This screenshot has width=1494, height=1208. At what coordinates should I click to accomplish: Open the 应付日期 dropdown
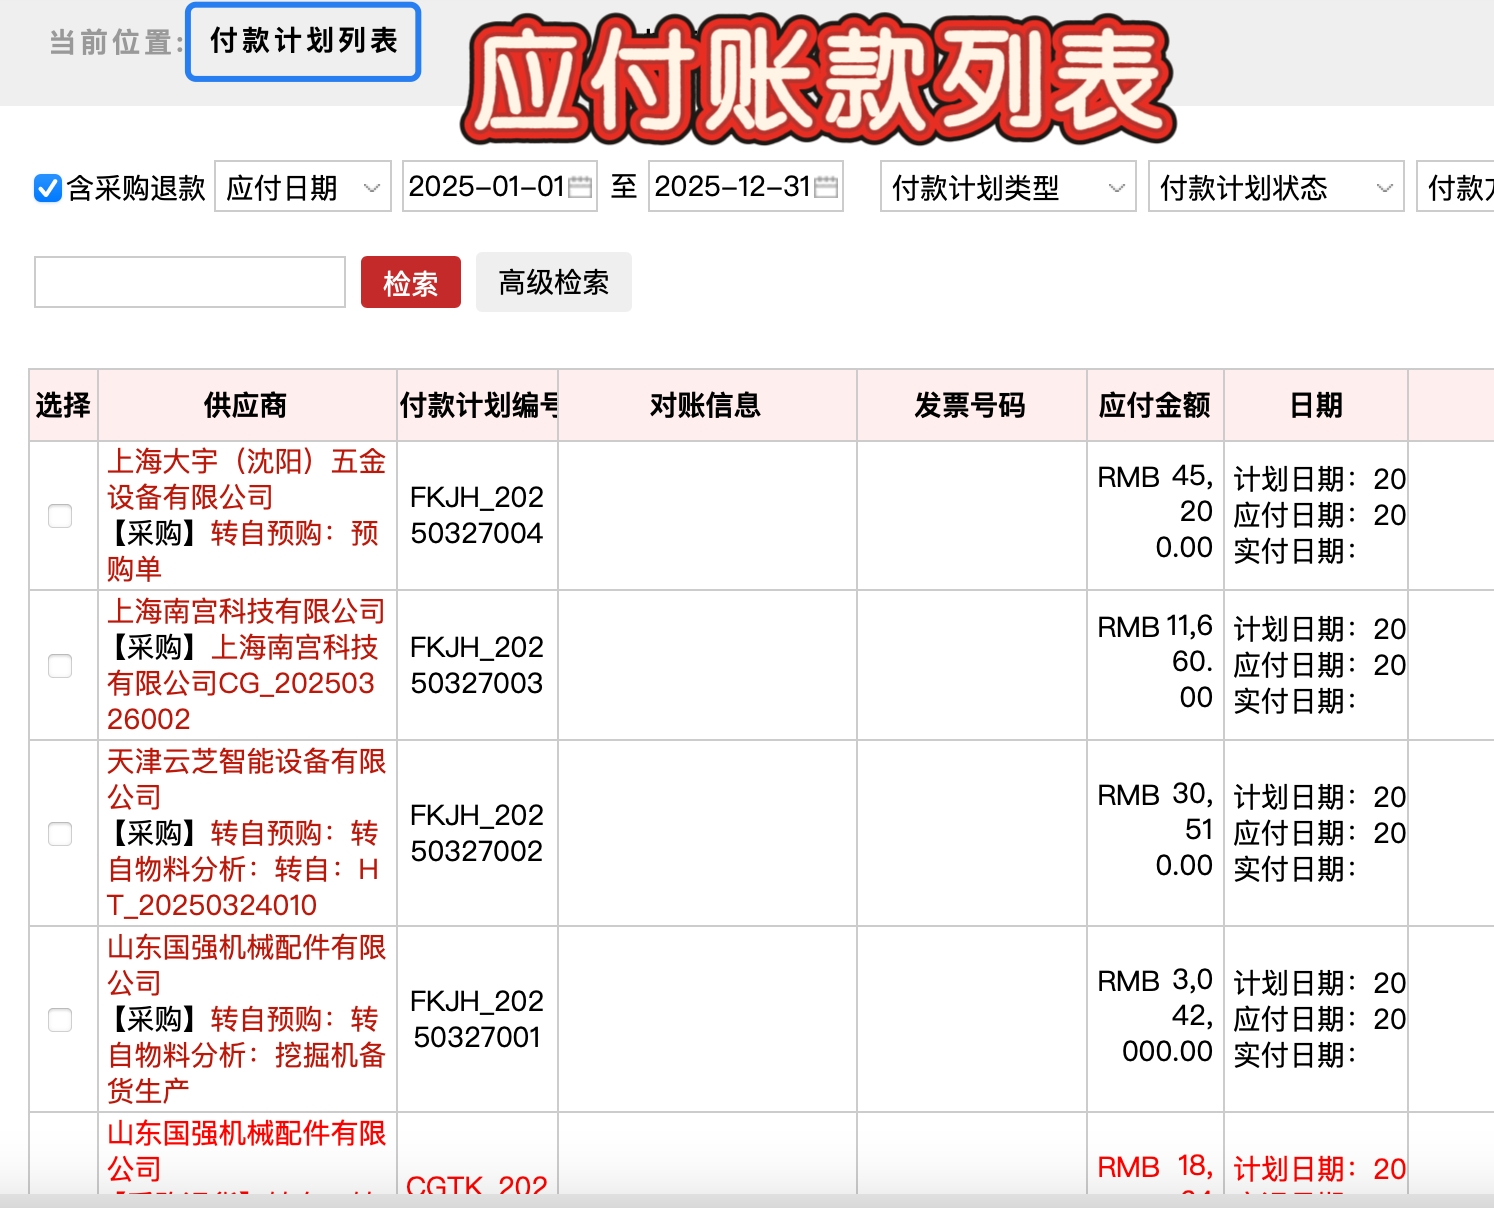click(x=303, y=187)
